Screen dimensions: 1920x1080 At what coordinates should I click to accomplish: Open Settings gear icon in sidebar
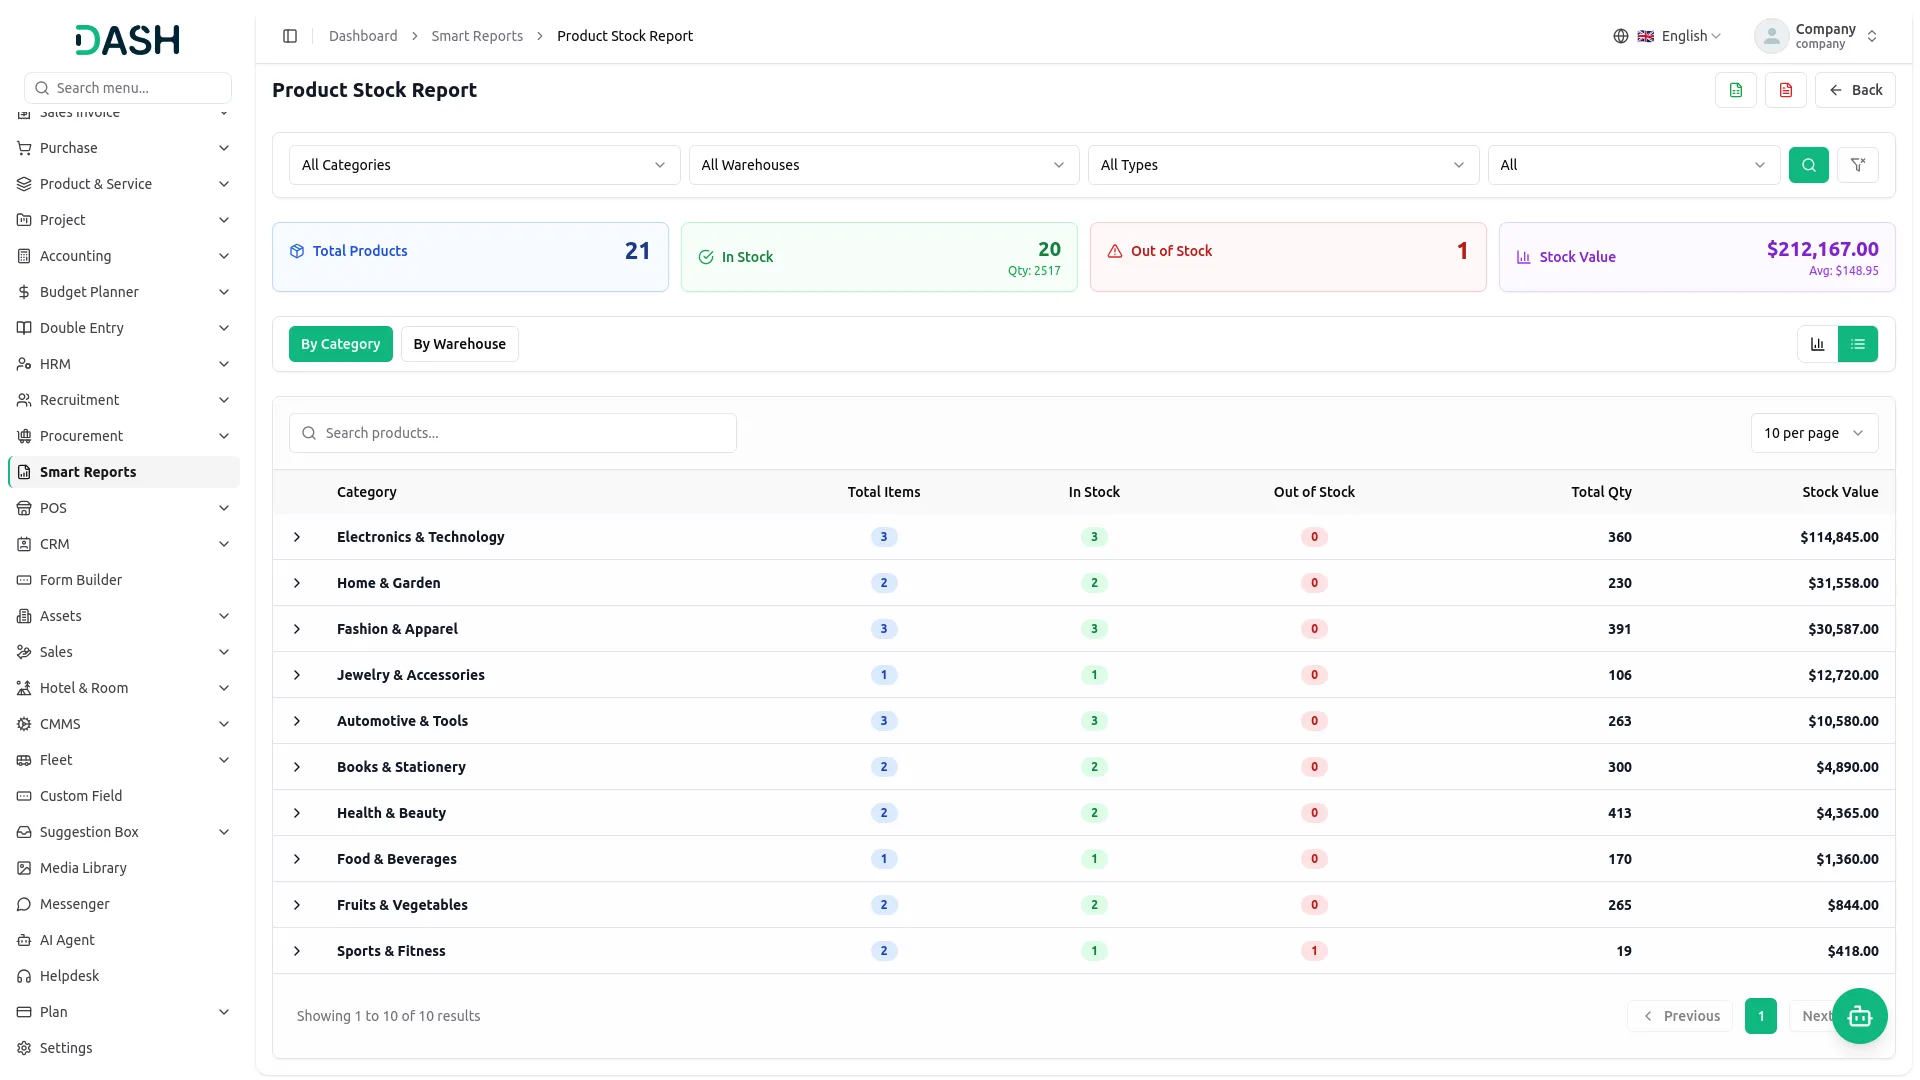coord(24,1048)
